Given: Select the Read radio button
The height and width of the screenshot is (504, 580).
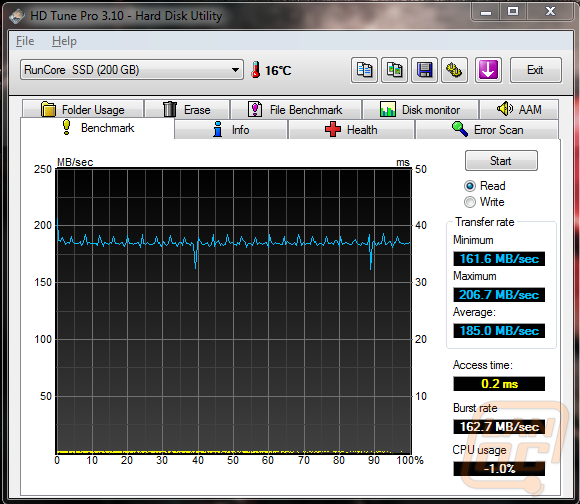Looking at the screenshot, I should point(470,186).
